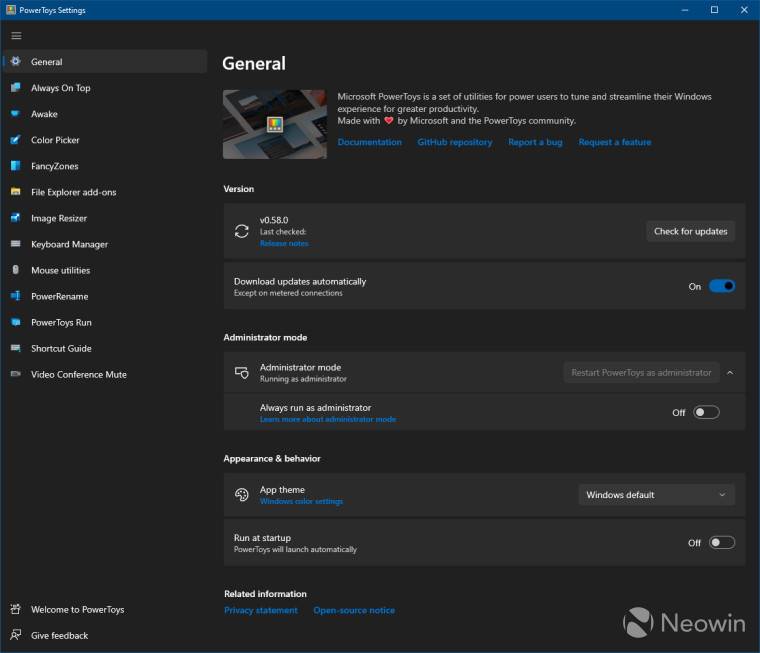Select the Color Picker icon in sidebar
The height and width of the screenshot is (653, 760).
point(15,140)
